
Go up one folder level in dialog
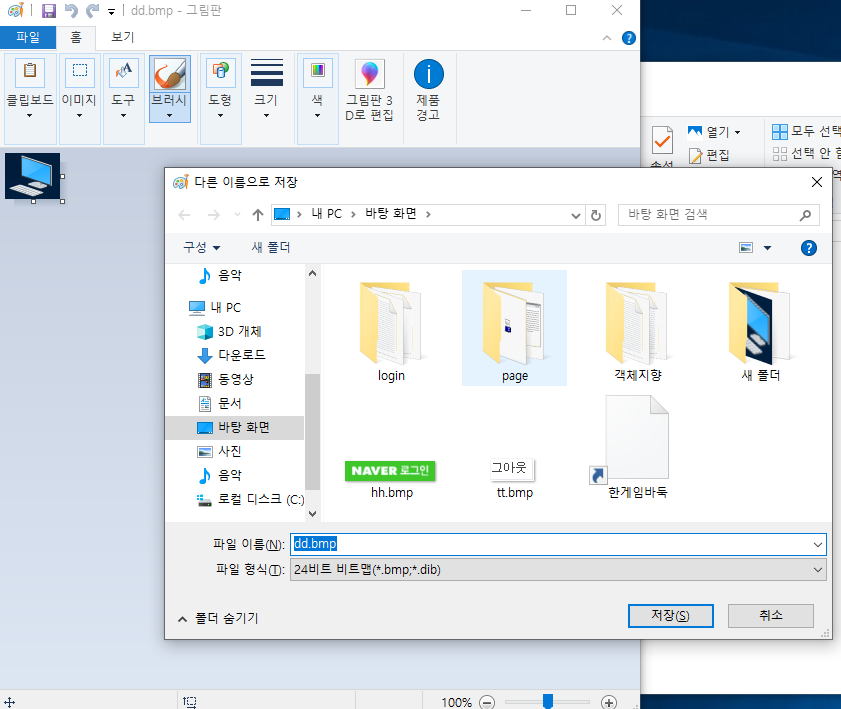coord(257,215)
